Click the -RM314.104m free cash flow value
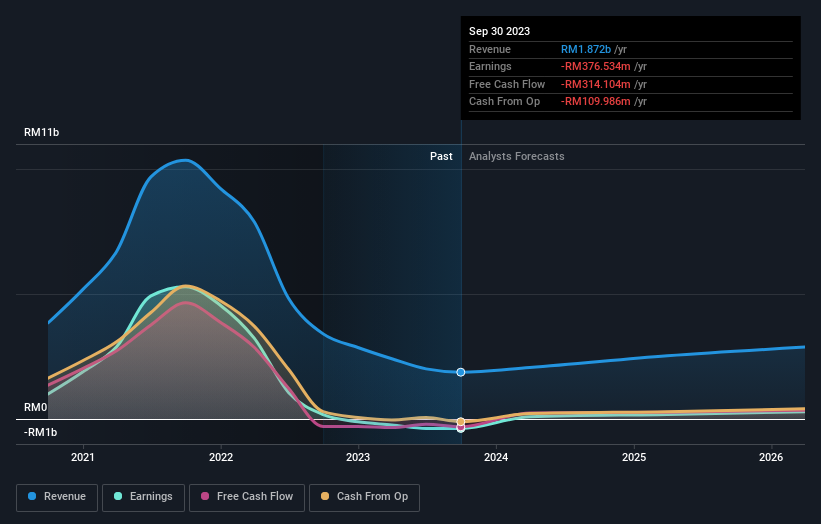The height and width of the screenshot is (524, 821). pyautogui.click(x=596, y=84)
